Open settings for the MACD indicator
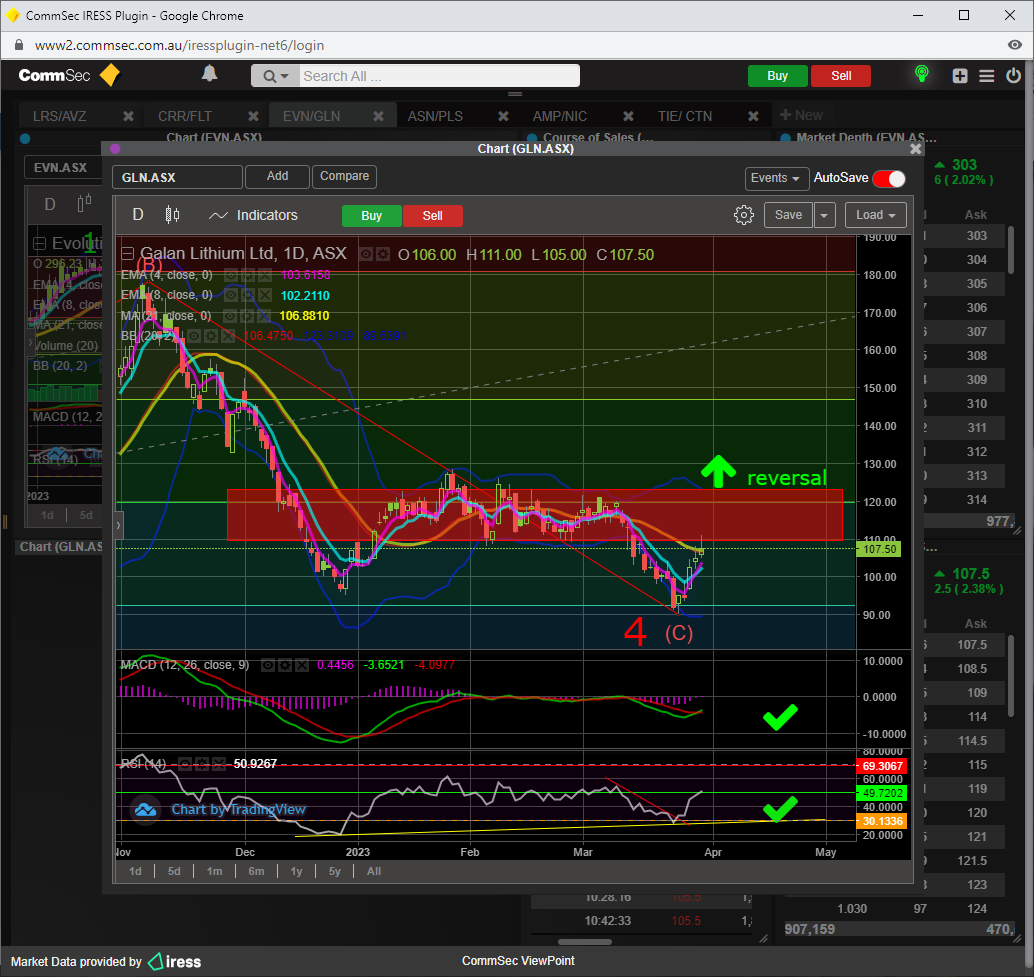This screenshot has height=977, width=1034. (x=285, y=665)
